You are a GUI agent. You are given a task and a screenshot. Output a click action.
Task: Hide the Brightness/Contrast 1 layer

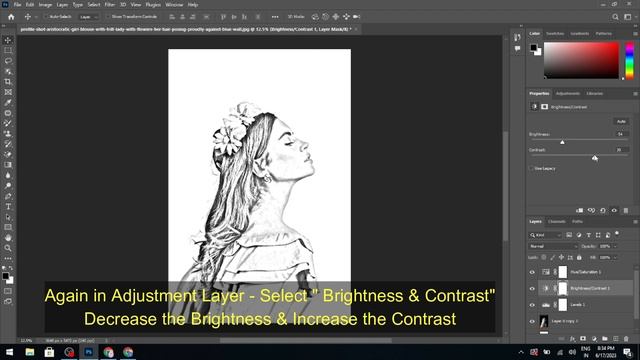coord(532,289)
